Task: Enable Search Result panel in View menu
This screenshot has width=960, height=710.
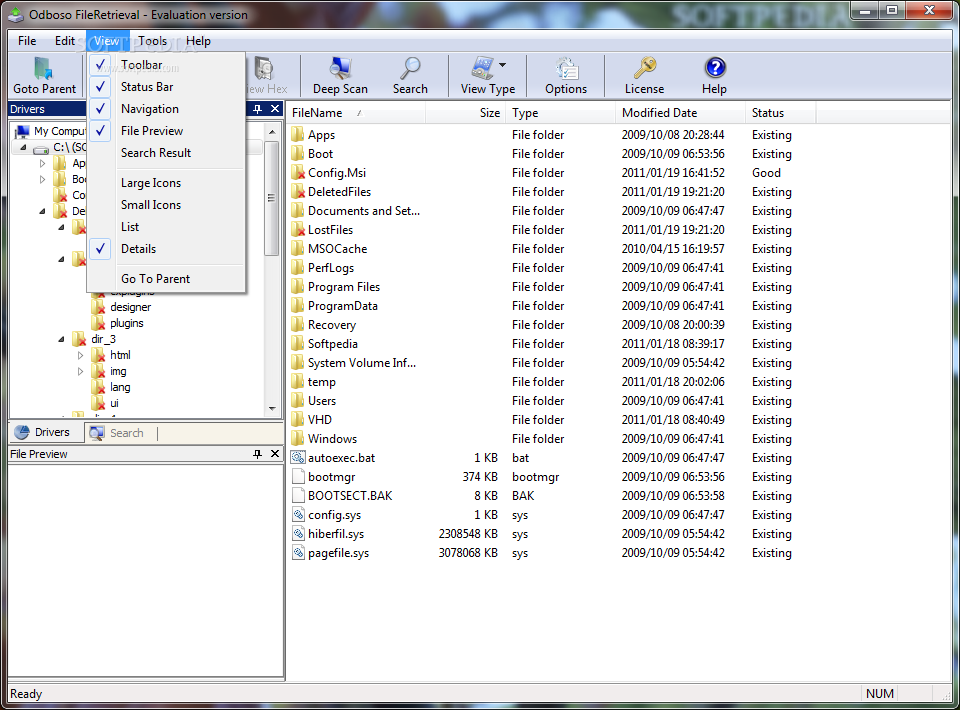Action: point(166,152)
